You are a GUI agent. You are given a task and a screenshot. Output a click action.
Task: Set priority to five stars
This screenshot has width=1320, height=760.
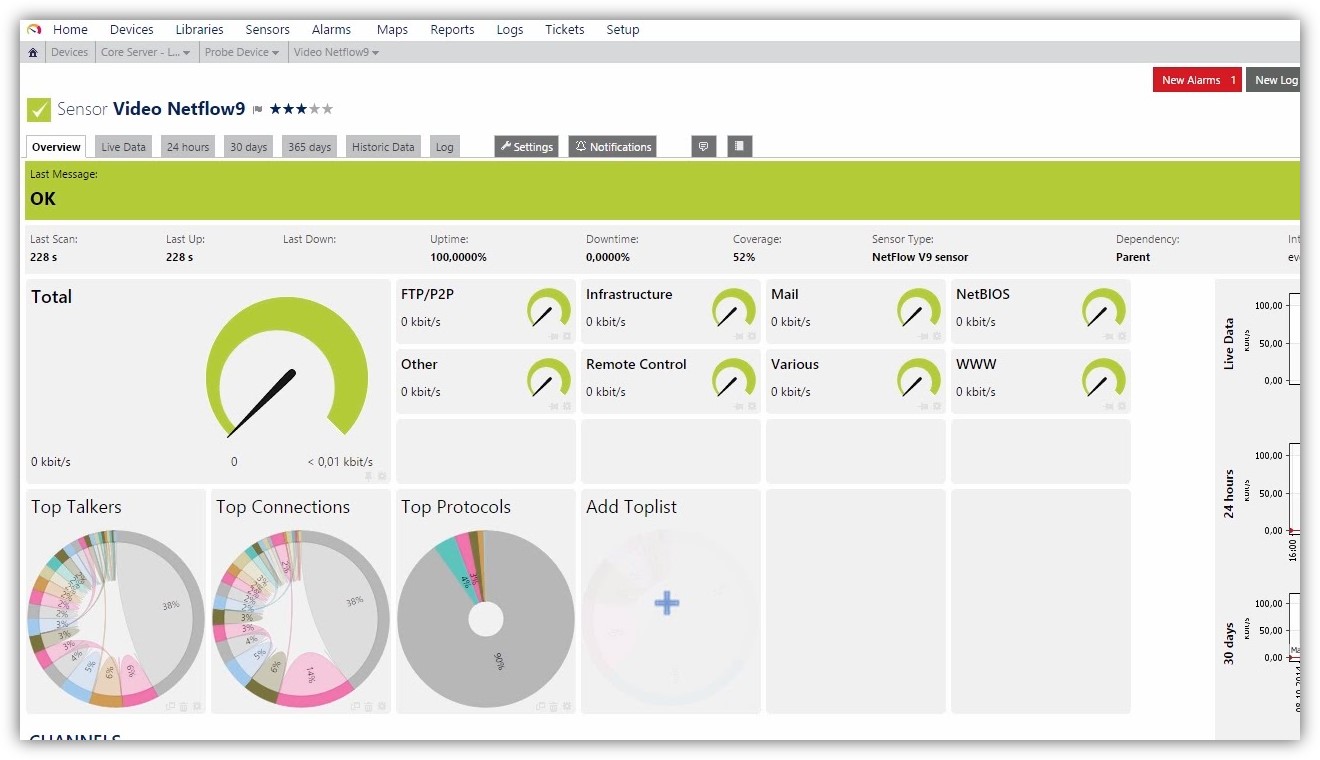(x=327, y=109)
